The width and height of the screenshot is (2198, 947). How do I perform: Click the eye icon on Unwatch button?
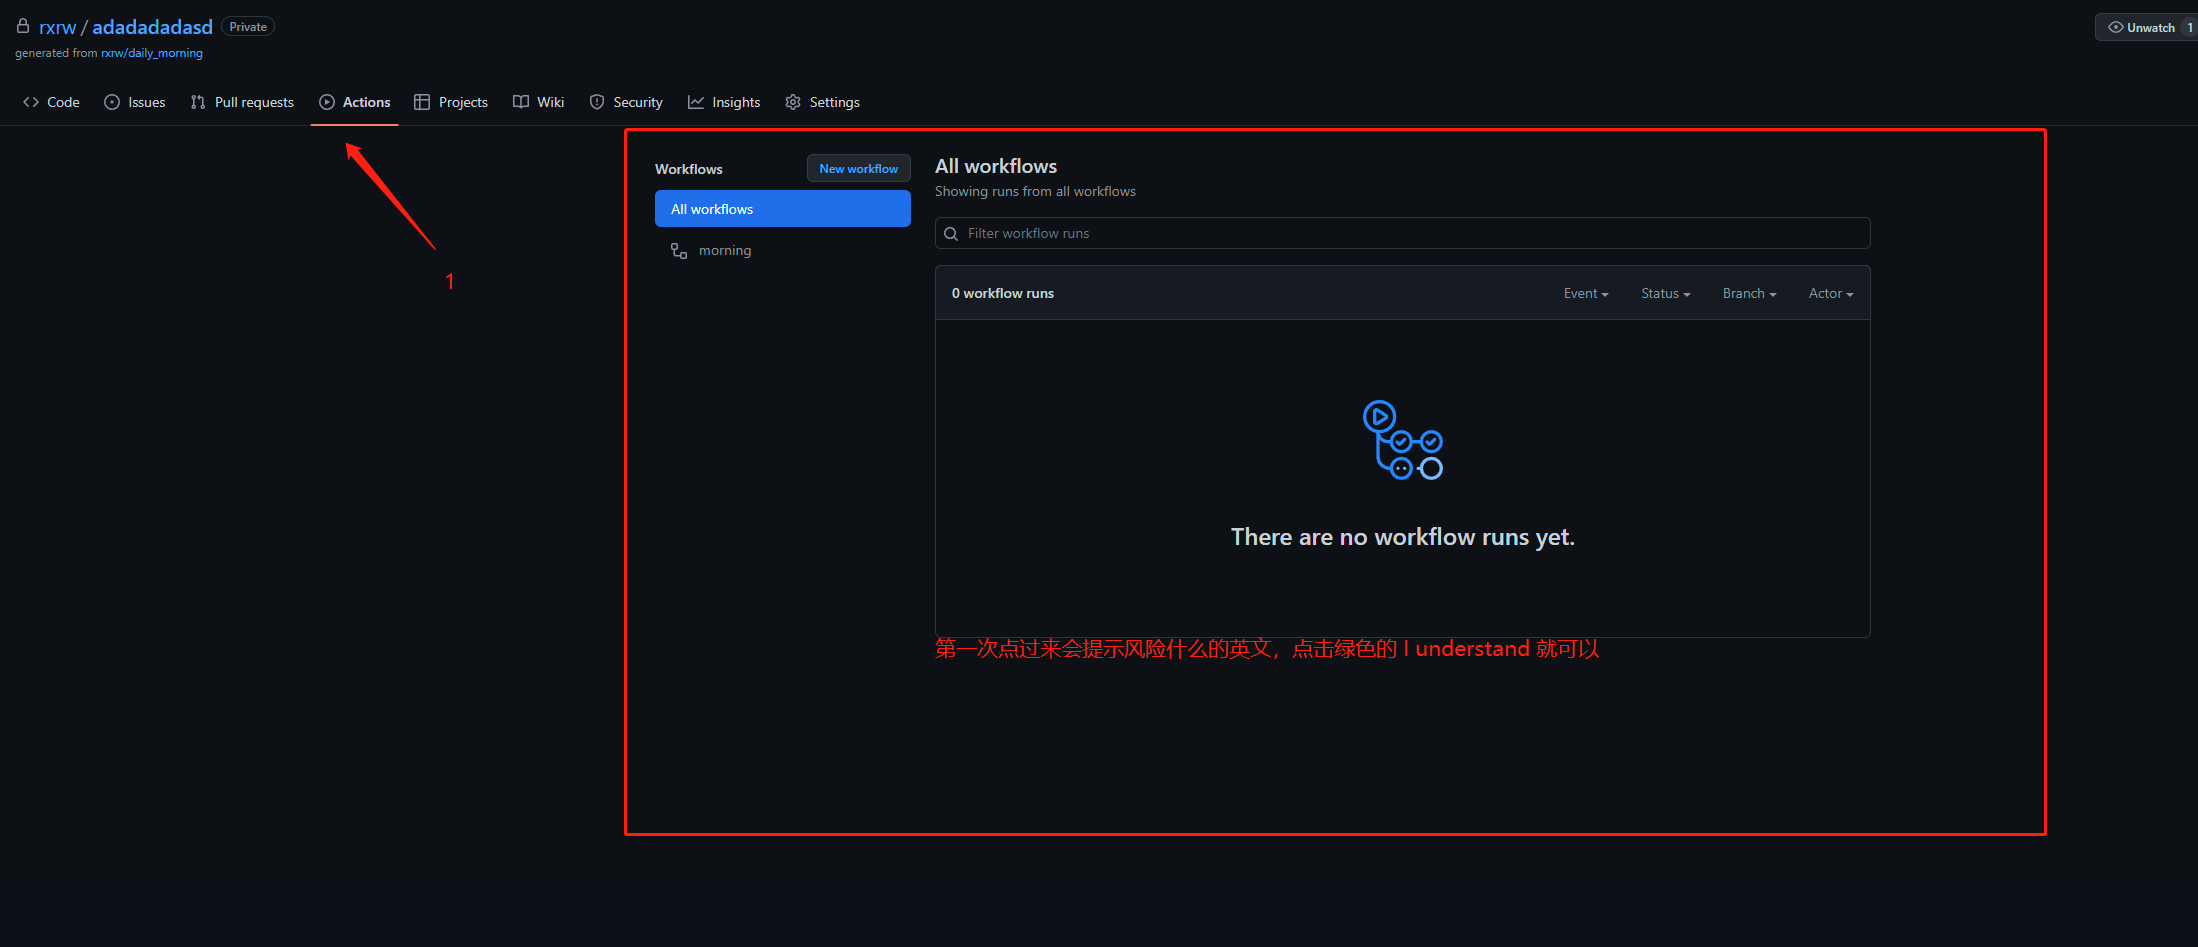point(2116,27)
